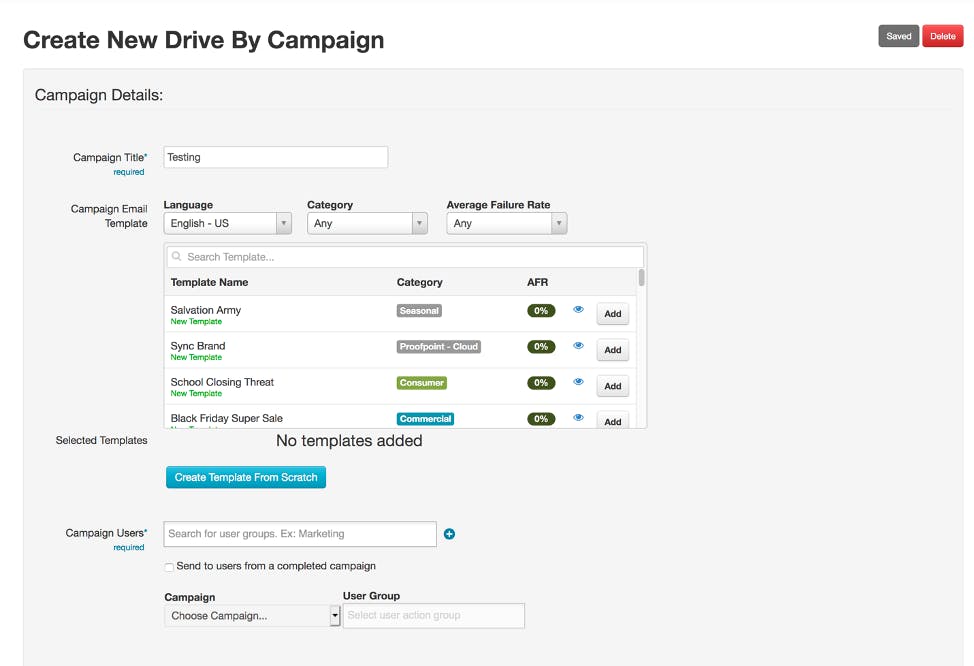Viewport: 974px width, 666px height.
Task: Preview the Sync Brand template eye icon
Action: (x=578, y=346)
